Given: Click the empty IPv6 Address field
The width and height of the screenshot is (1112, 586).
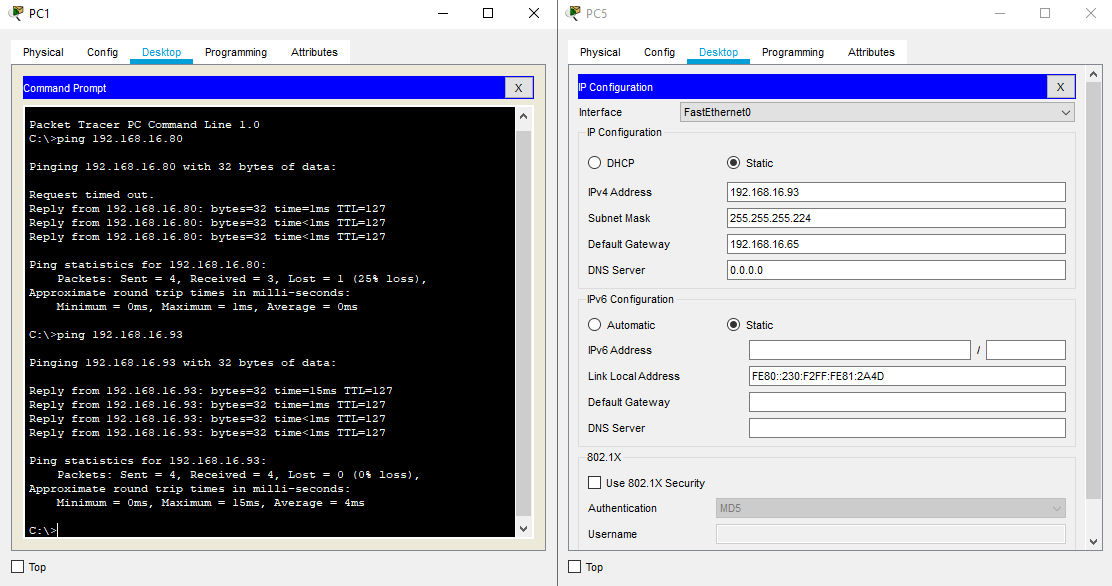Looking at the screenshot, I should point(860,350).
